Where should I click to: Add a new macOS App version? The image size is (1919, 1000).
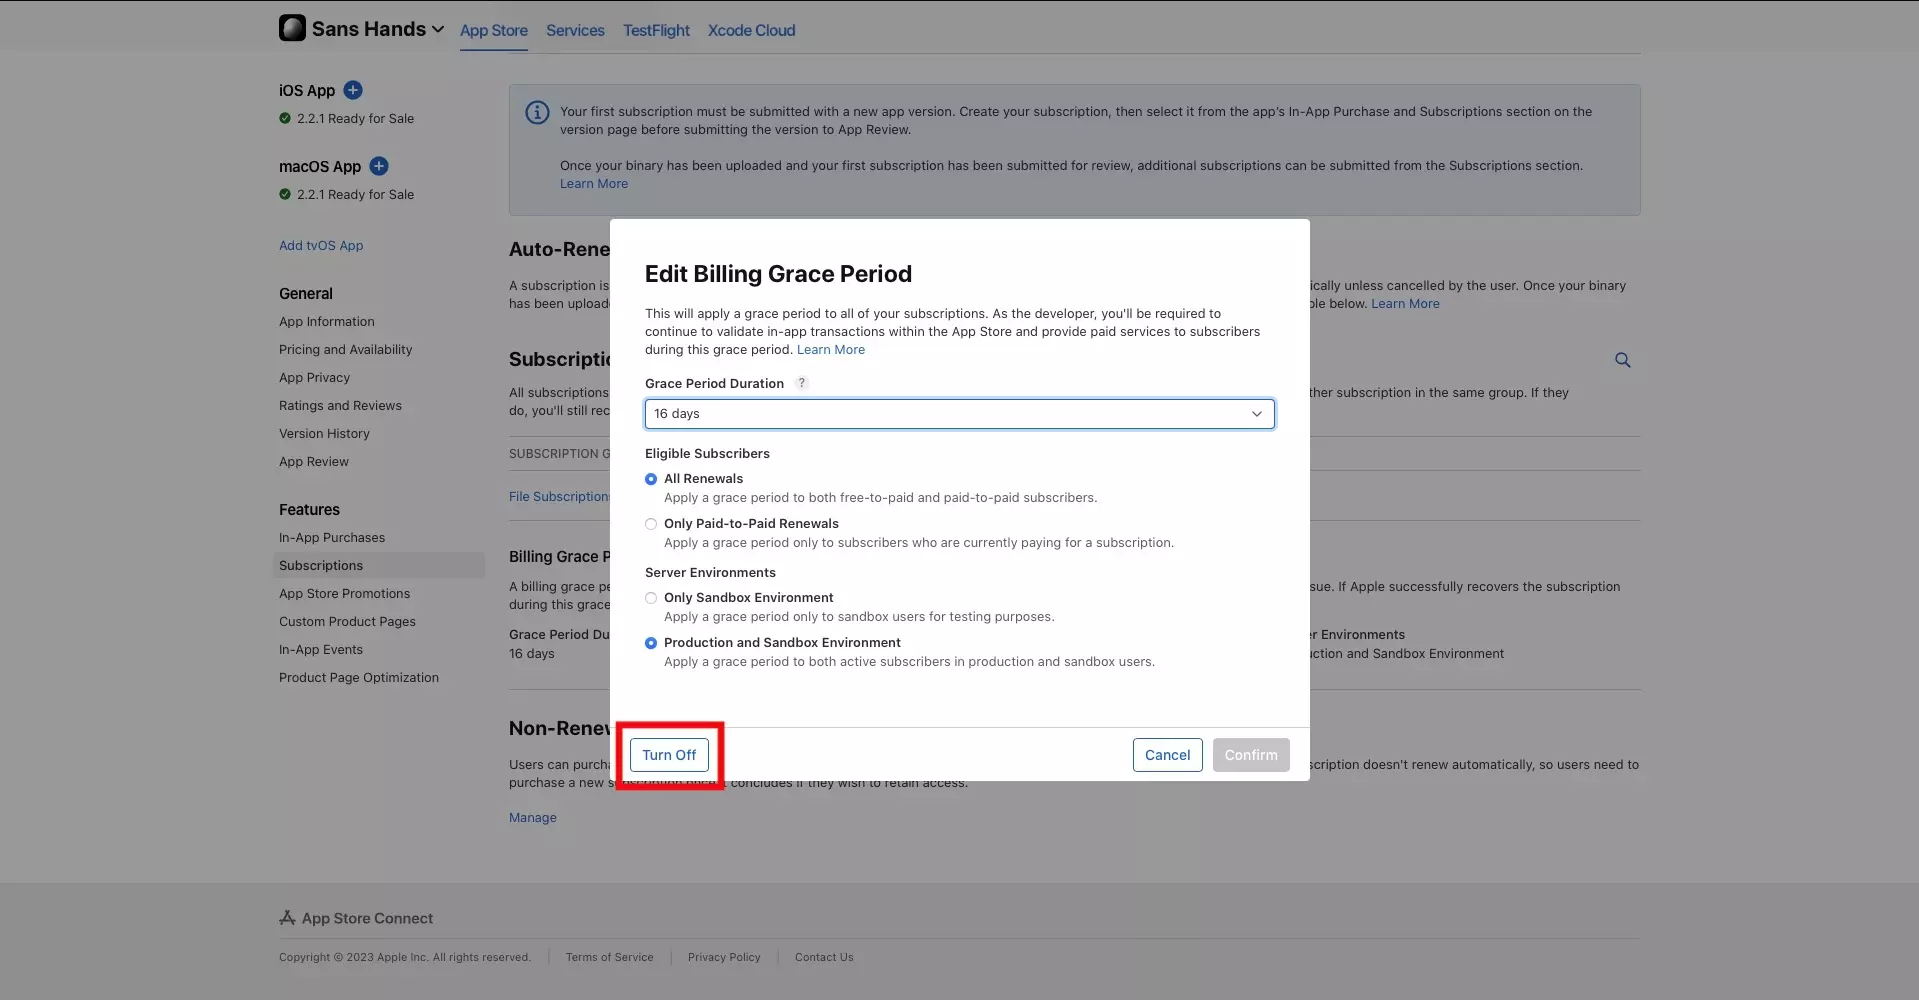379,166
